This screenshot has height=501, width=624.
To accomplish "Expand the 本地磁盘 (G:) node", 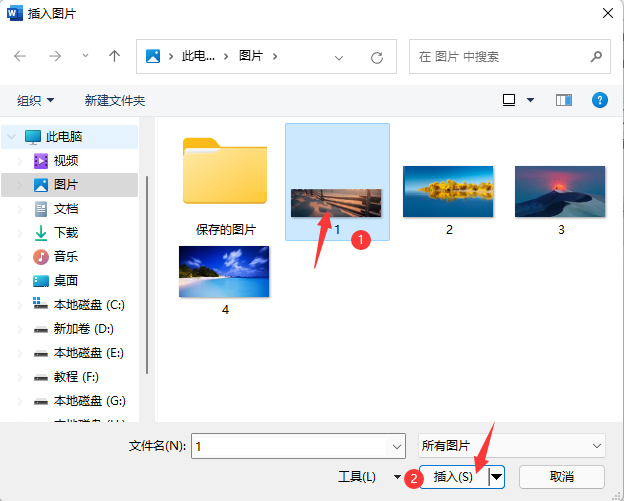I will (19, 401).
